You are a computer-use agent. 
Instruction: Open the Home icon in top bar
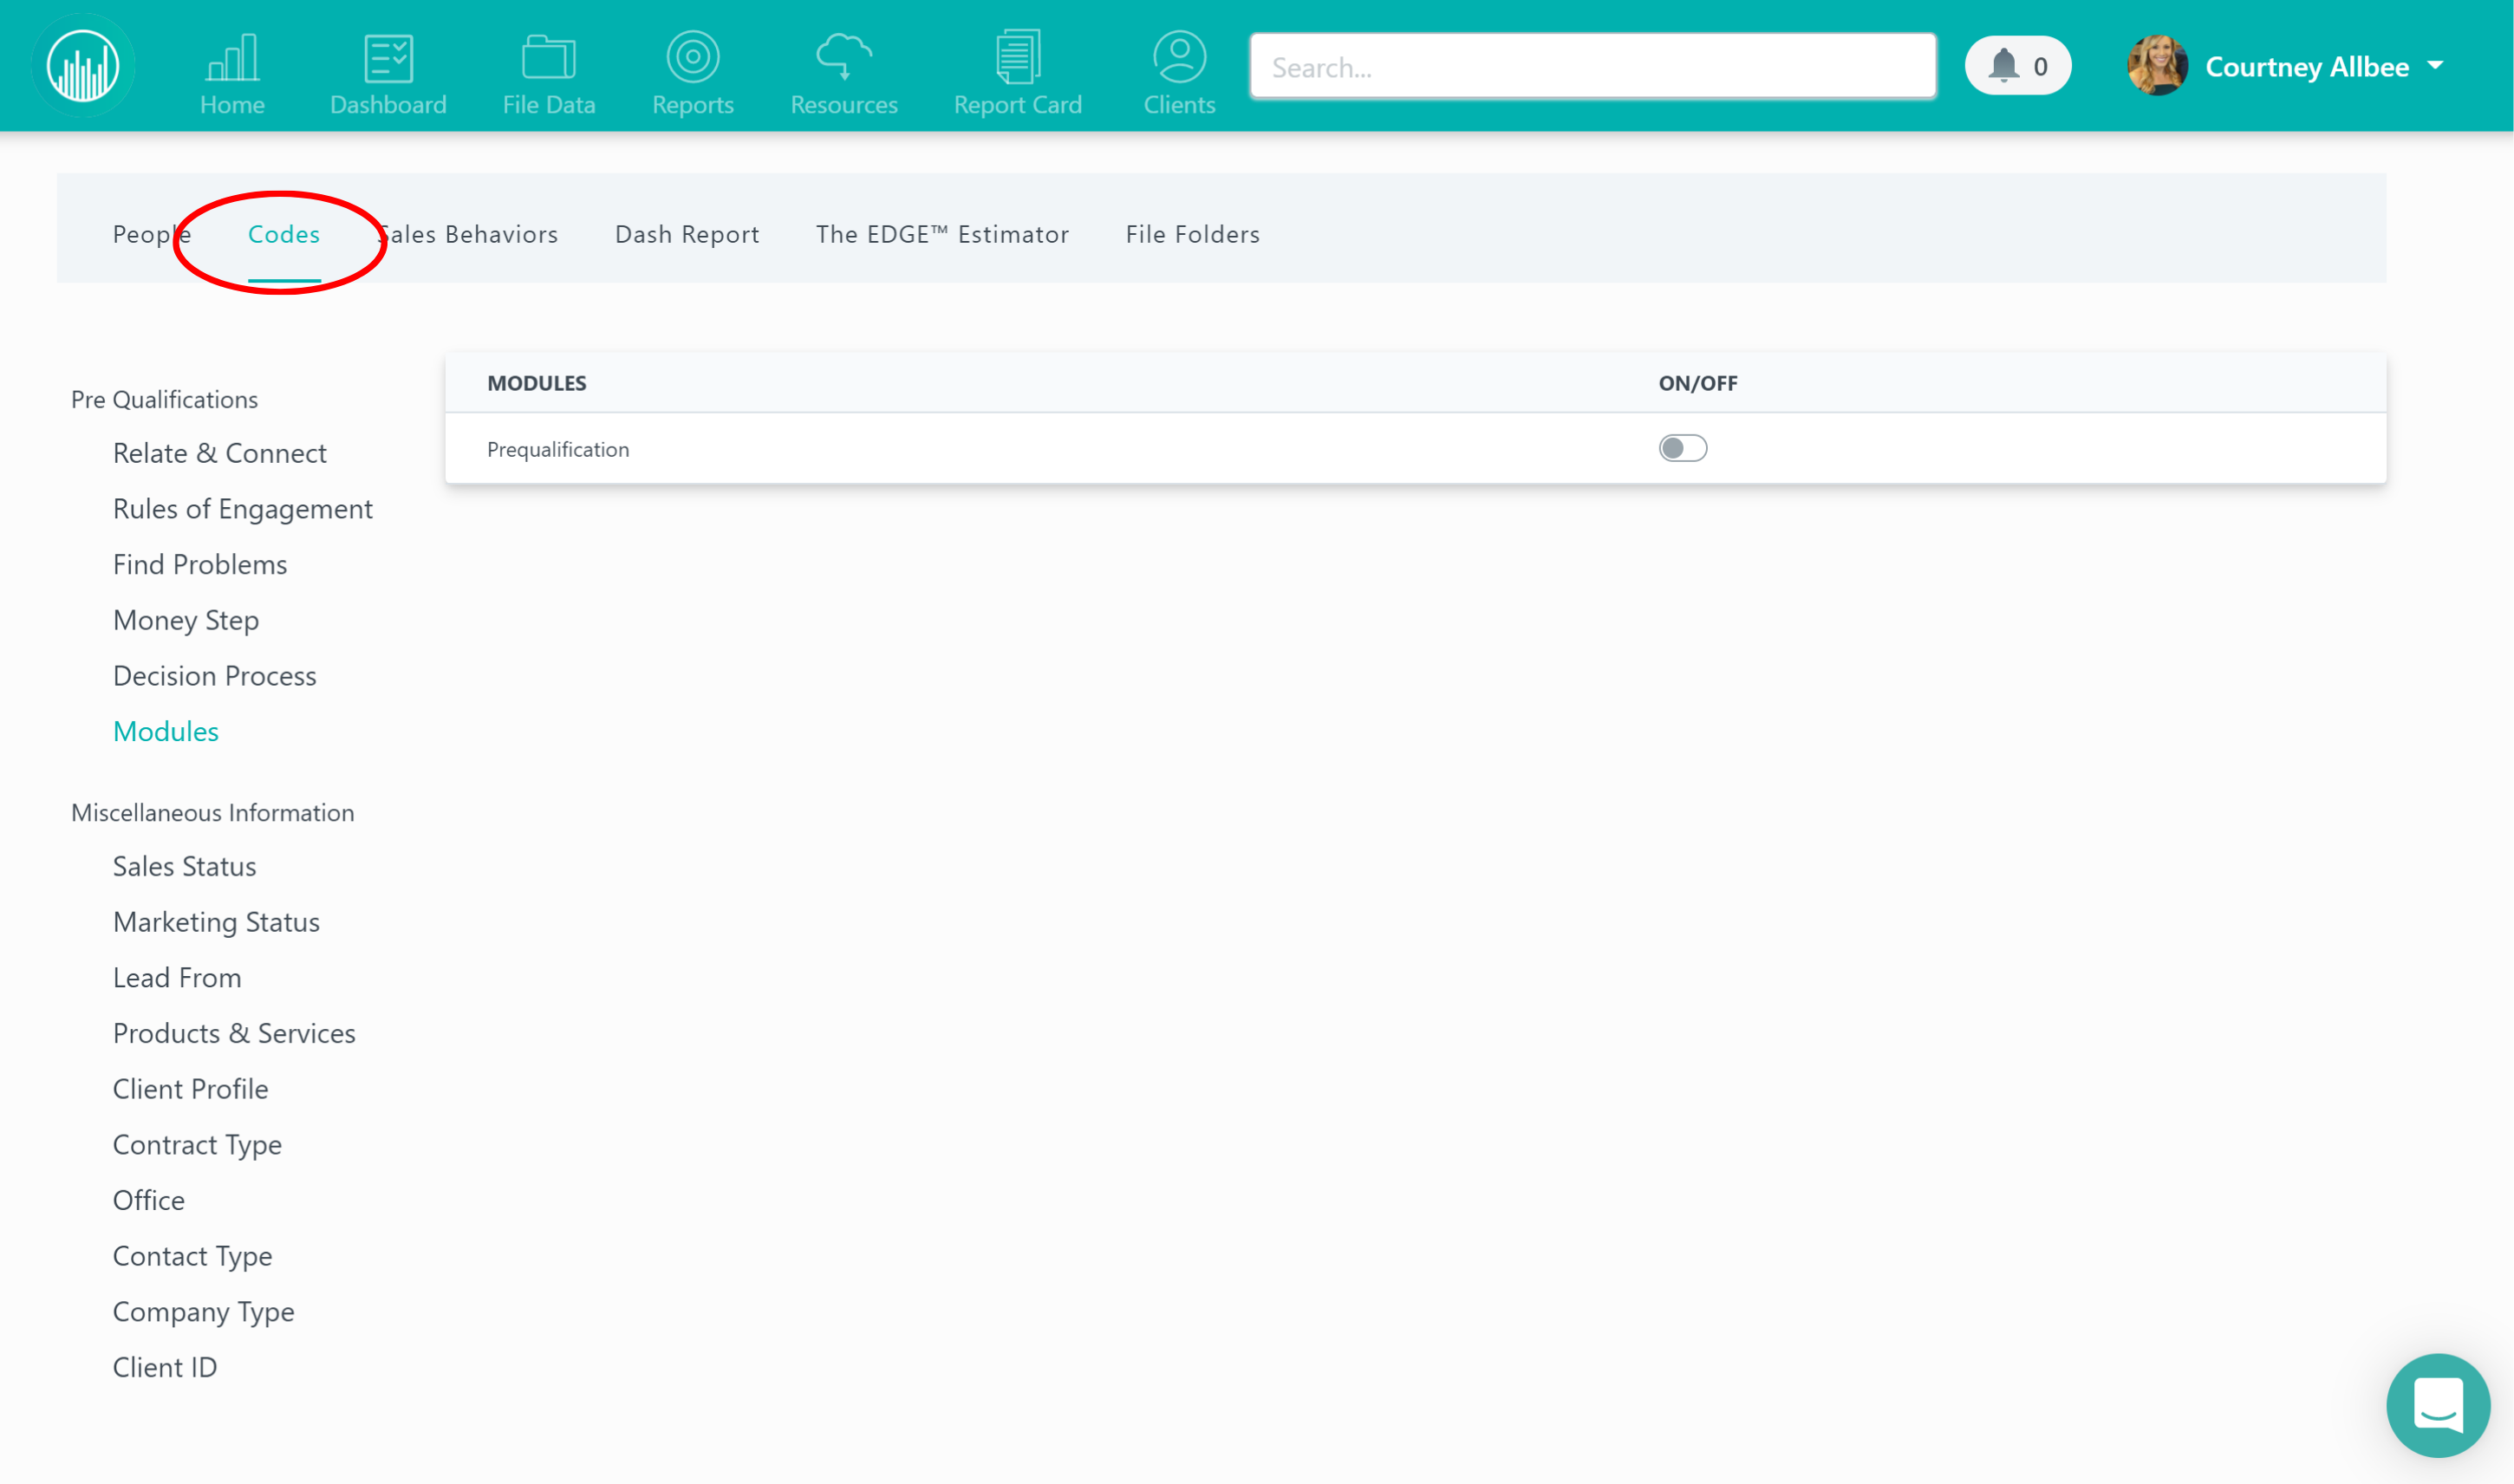pyautogui.click(x=232, y=57)
